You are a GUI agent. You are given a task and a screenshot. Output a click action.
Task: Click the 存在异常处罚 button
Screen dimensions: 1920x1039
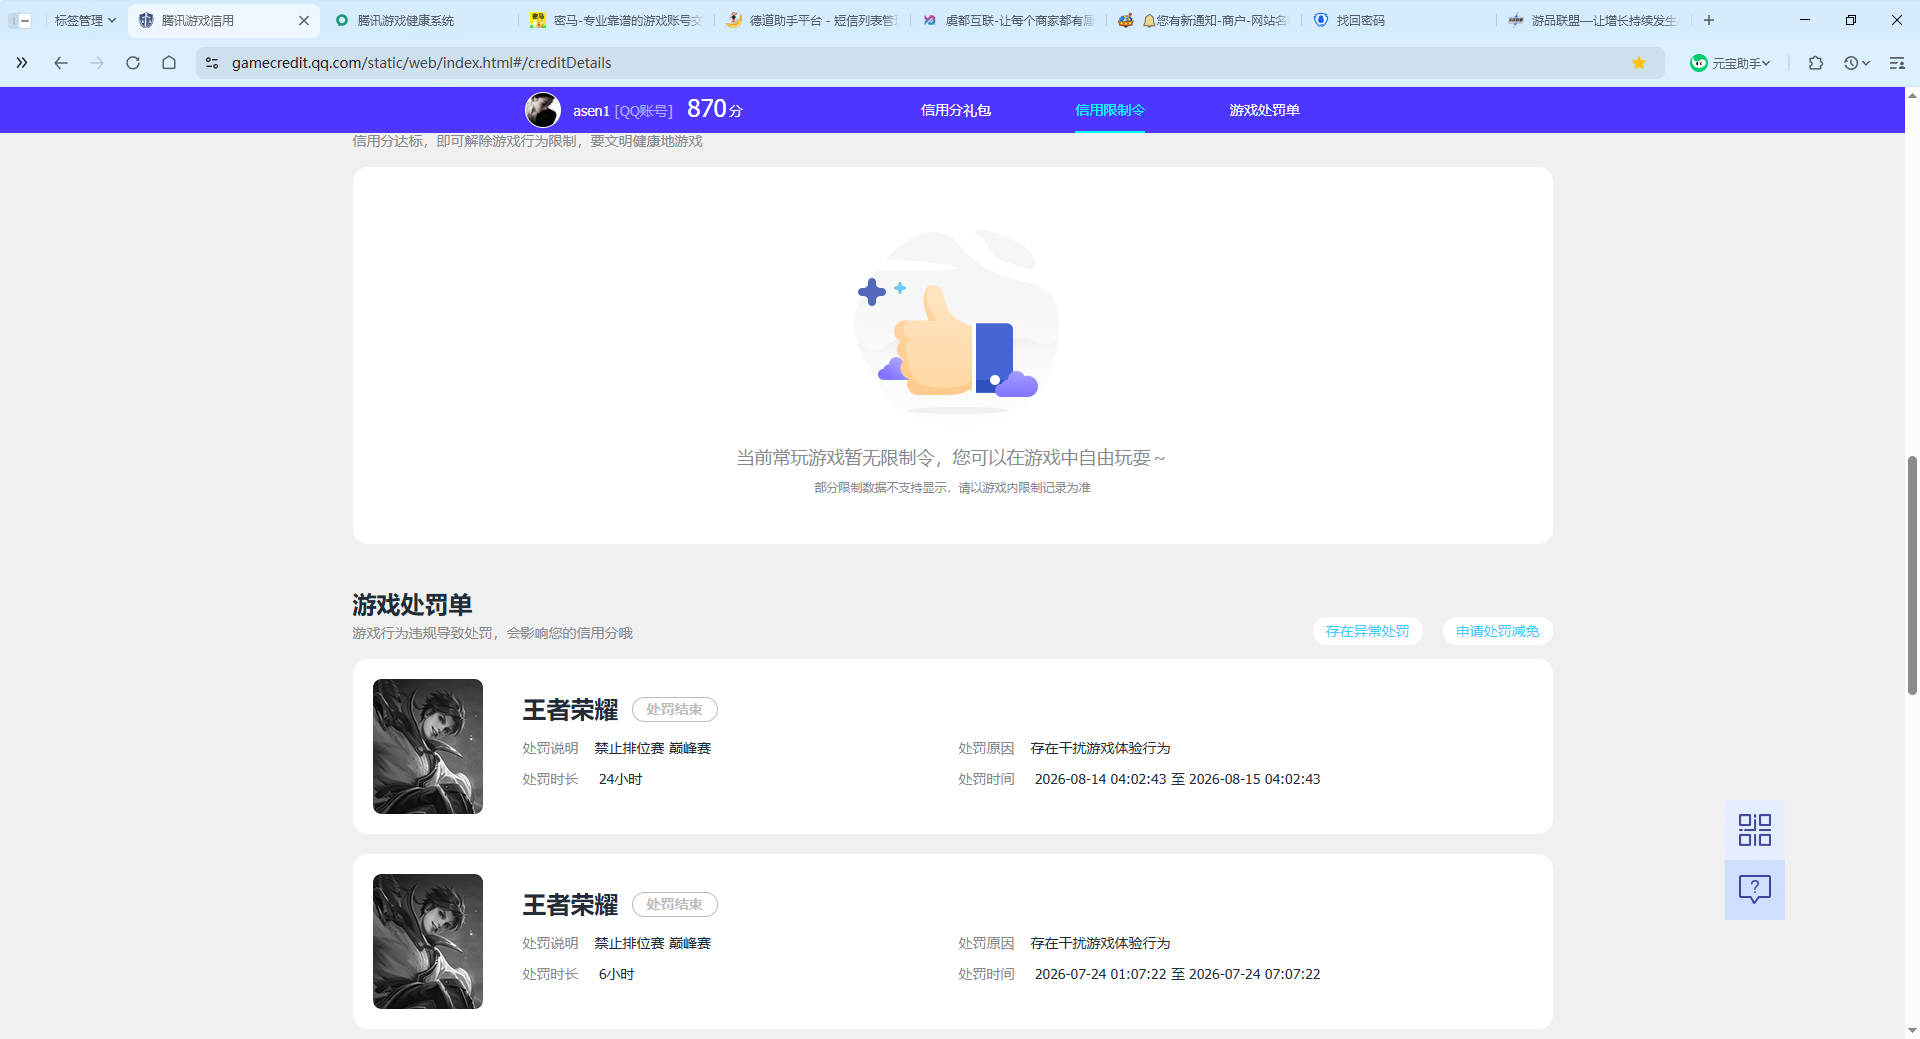(x=1367, y=631)
